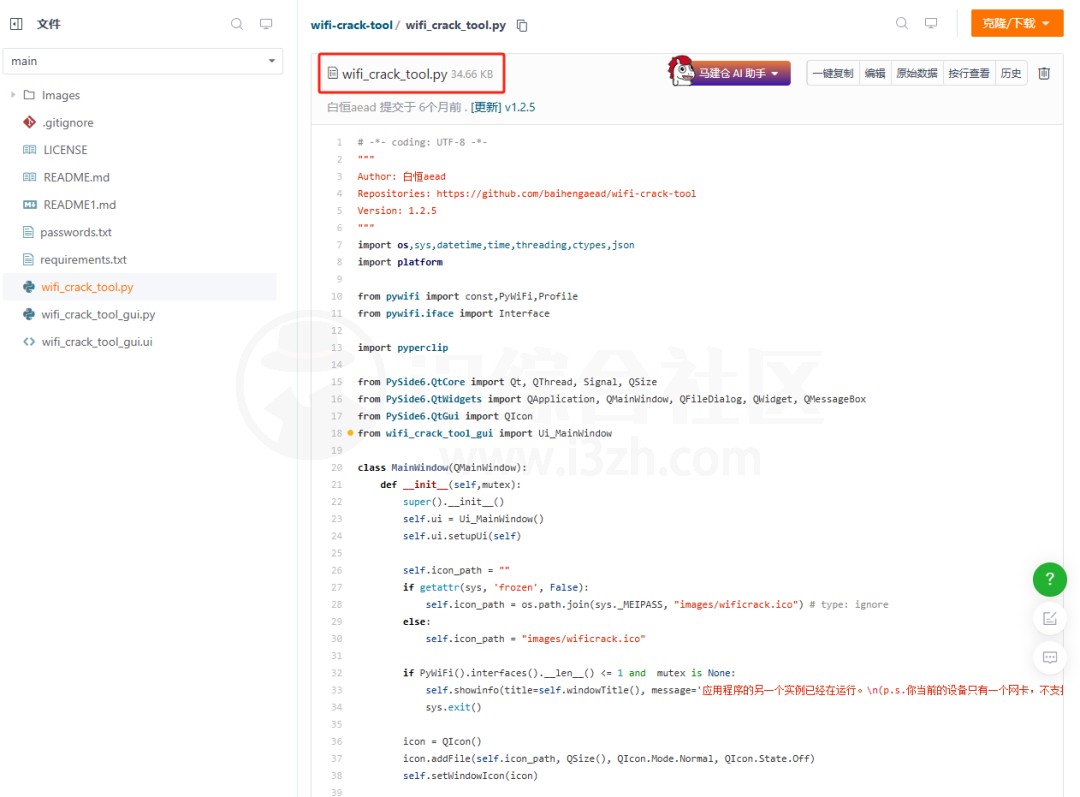Collapse the file sidebar panel icon
Image resolution: width=1080 pixels, height=797 pixels.
coord(16,24)
